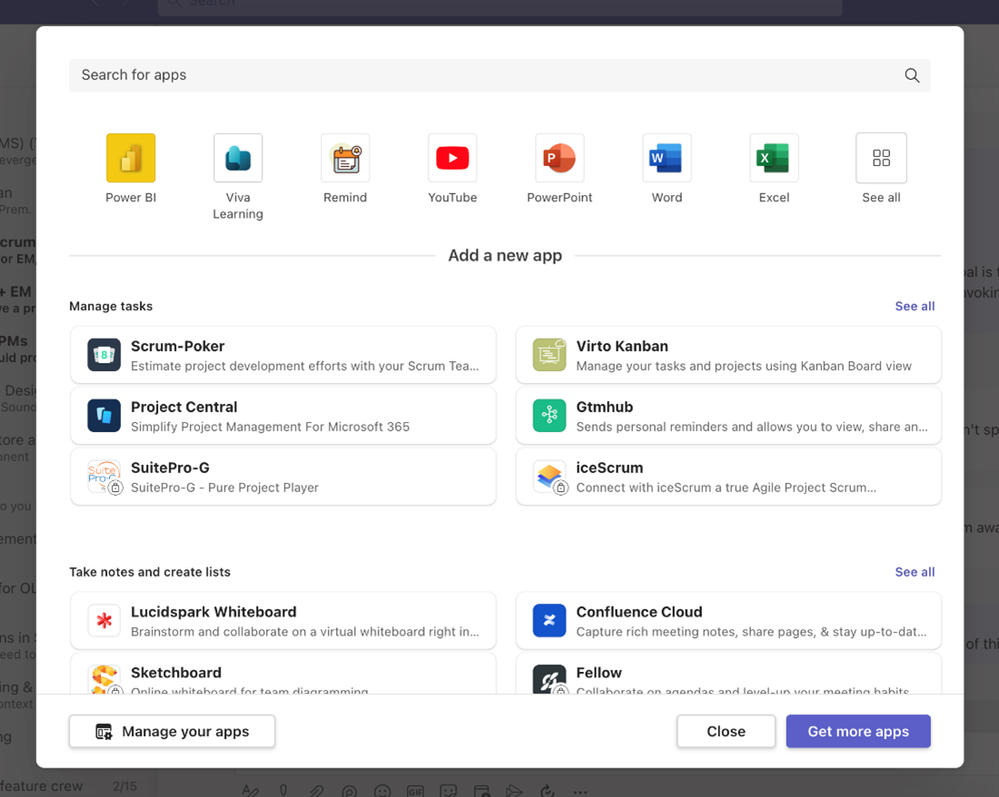See all Take notes and create lists apps

tap(914, 572)
